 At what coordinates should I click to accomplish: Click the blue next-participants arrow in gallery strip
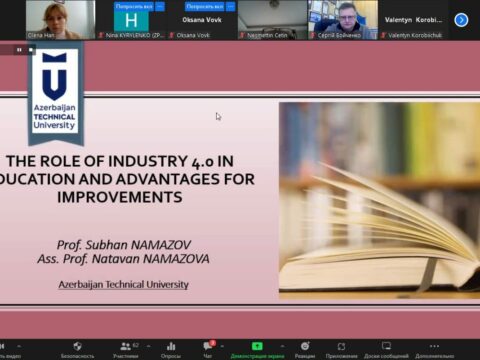pos(461,20)
